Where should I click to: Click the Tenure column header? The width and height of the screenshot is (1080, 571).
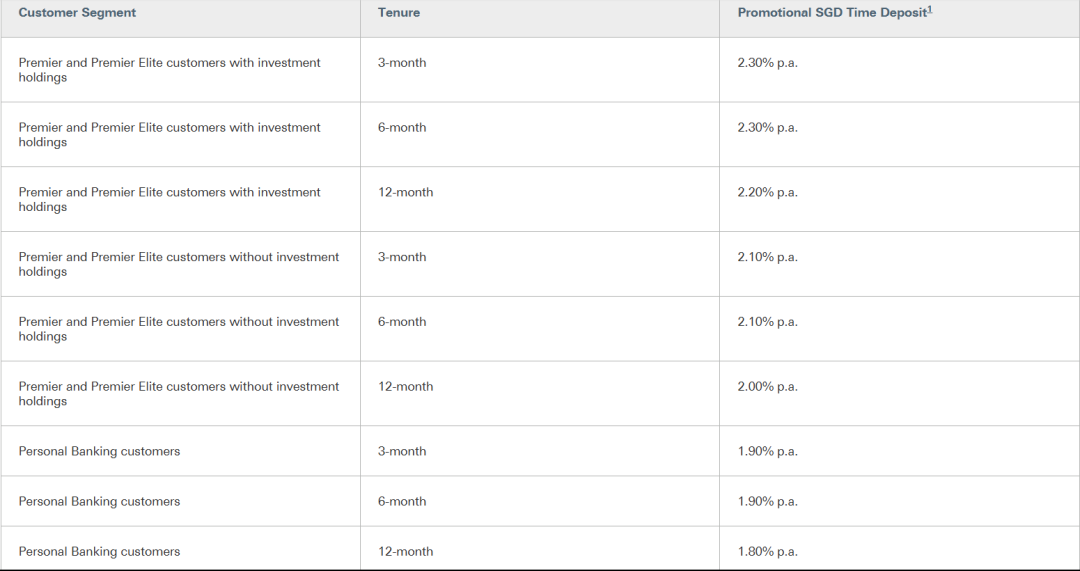pos(399,12)
